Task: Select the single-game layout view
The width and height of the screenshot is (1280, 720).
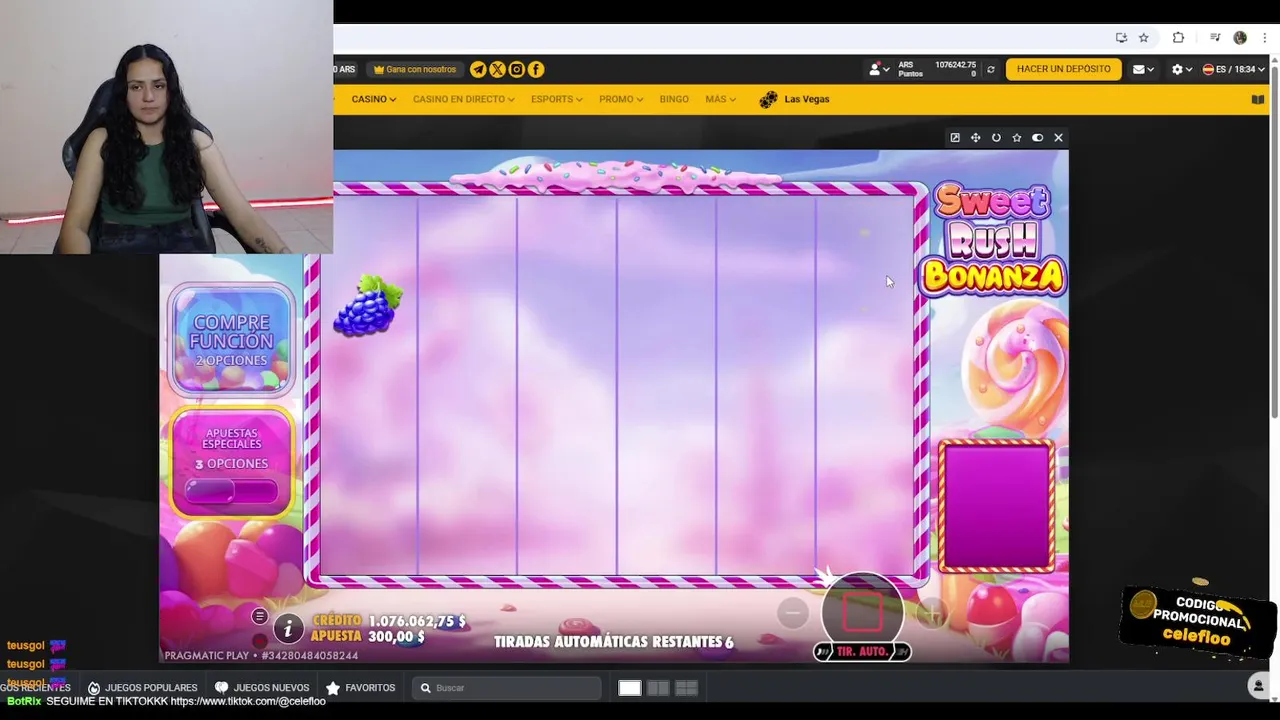Action: click(630, 688)
